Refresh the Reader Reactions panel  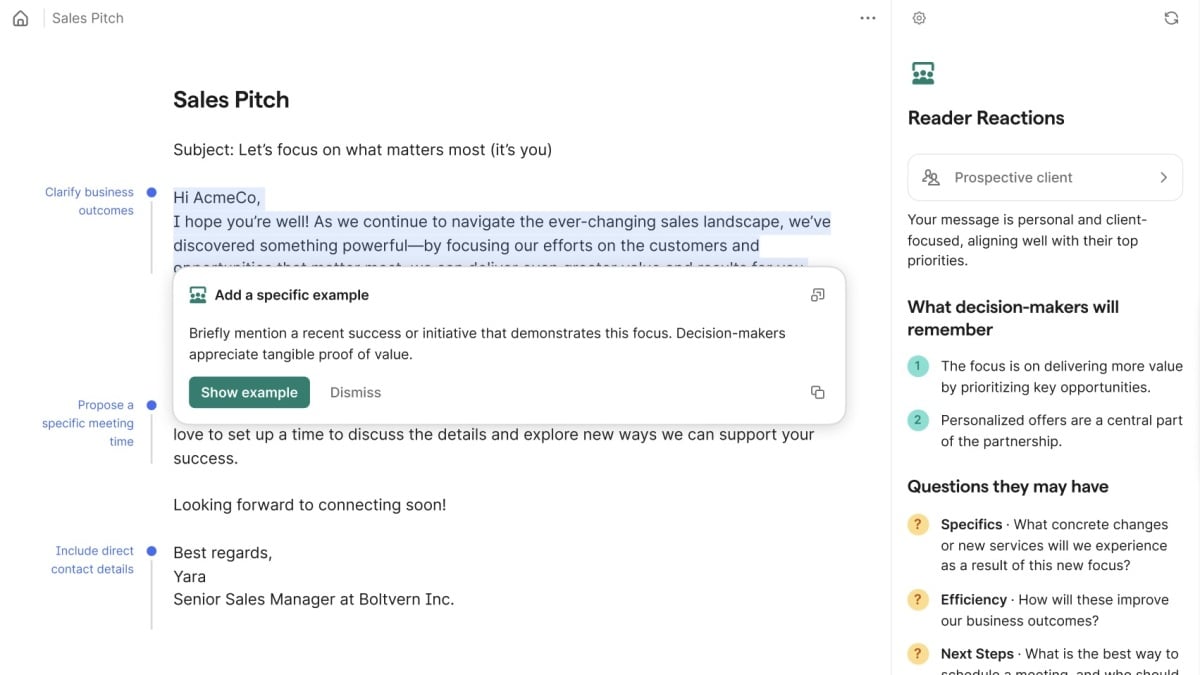(x=1171, y=18)
